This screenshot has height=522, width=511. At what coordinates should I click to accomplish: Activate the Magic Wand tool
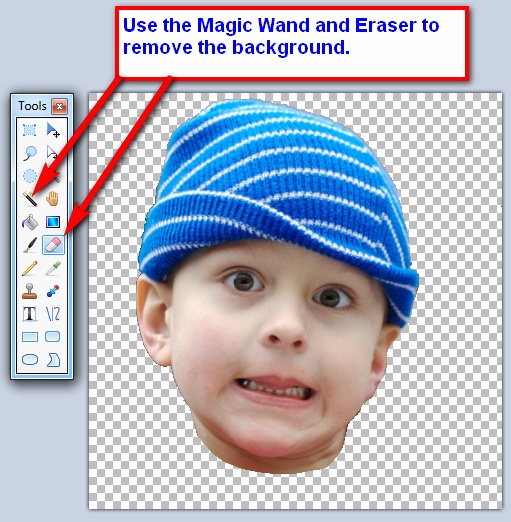tap(30, 199)
